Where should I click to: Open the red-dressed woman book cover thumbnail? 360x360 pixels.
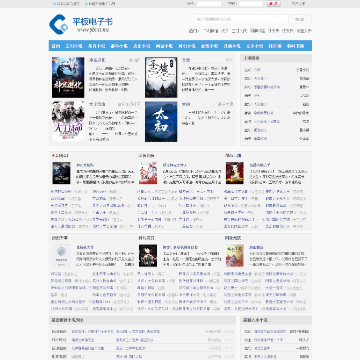235,173
